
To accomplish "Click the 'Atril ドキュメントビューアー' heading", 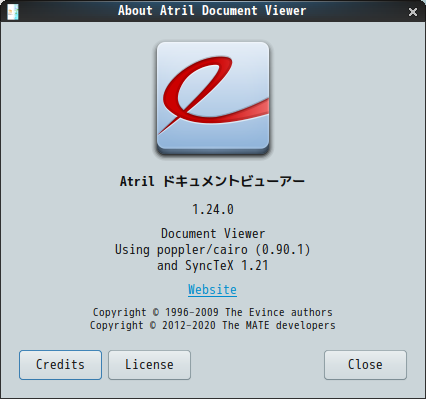I will coord(212,181).
